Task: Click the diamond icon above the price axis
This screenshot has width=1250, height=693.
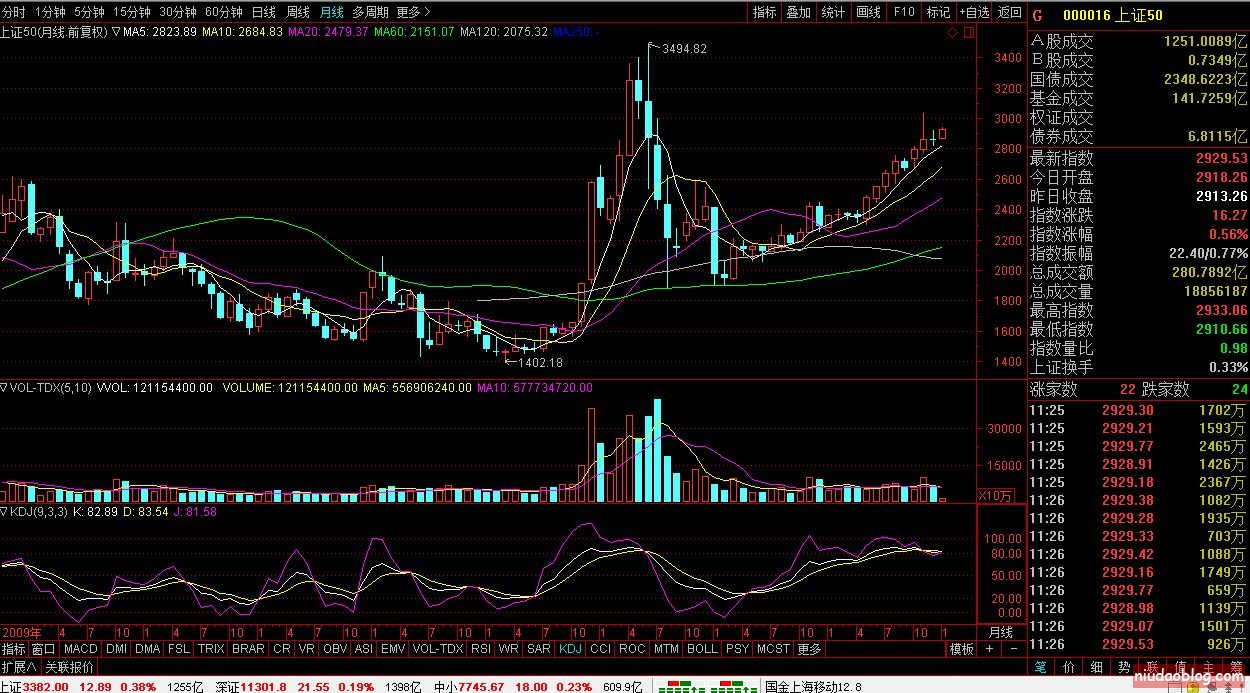Action: (952, 33)
